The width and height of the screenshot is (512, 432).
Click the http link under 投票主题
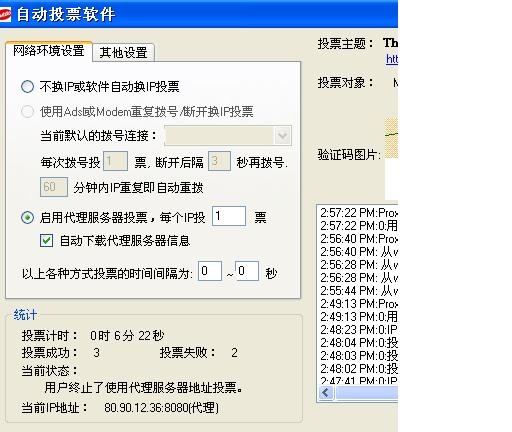(x=392, y=59)
